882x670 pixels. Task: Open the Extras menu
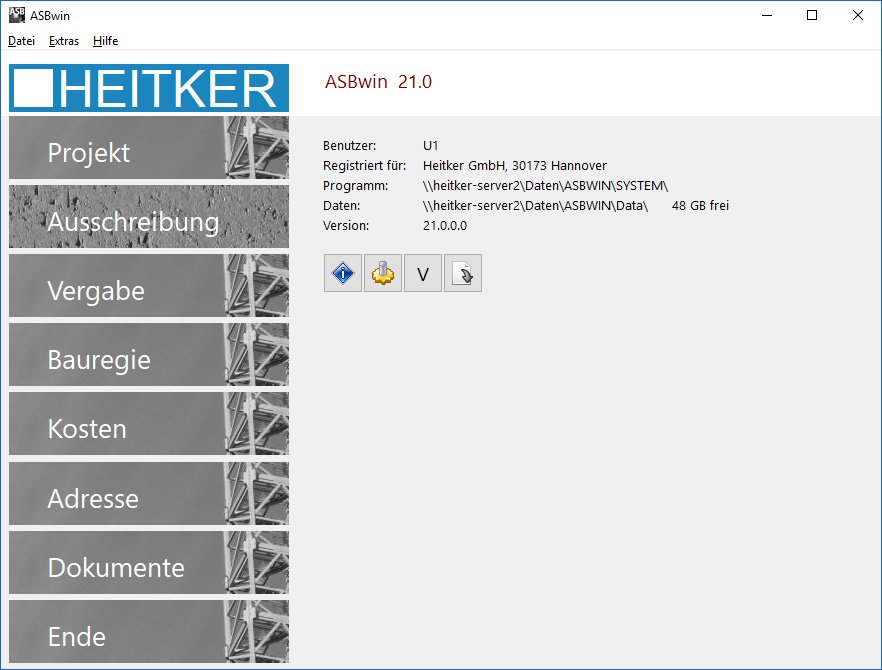64,41
